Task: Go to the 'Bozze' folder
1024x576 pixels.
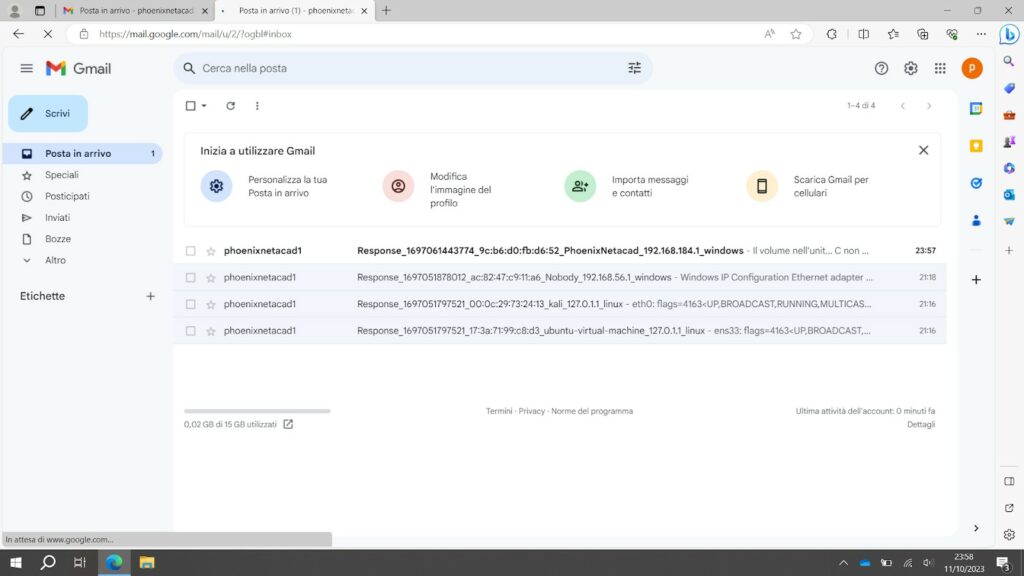Action: (58, 239)
